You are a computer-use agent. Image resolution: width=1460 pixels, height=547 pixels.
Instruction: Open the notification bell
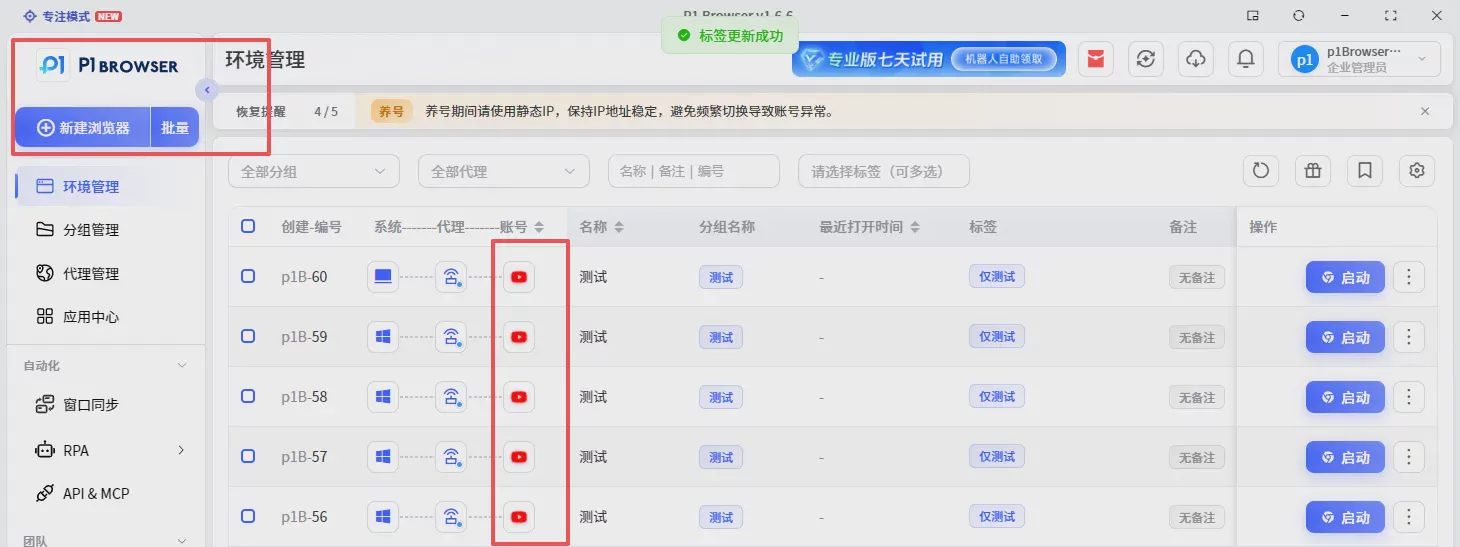click(1246, 60)
